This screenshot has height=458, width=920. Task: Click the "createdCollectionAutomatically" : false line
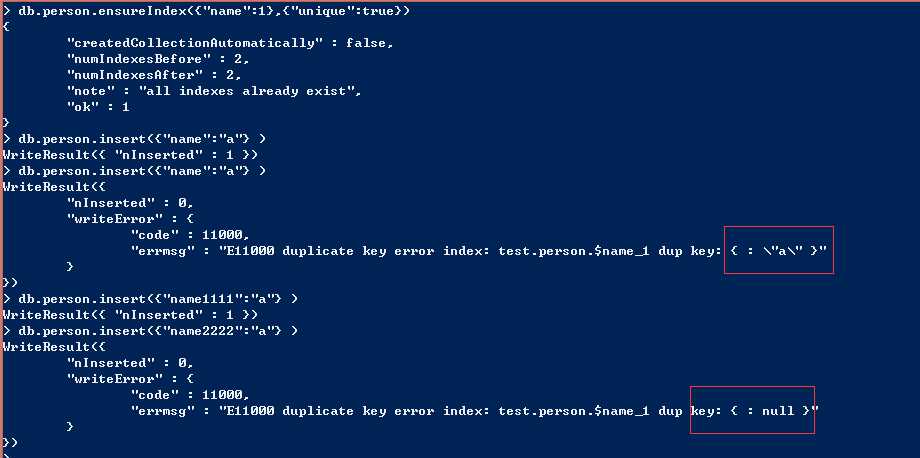pos(230,42)
